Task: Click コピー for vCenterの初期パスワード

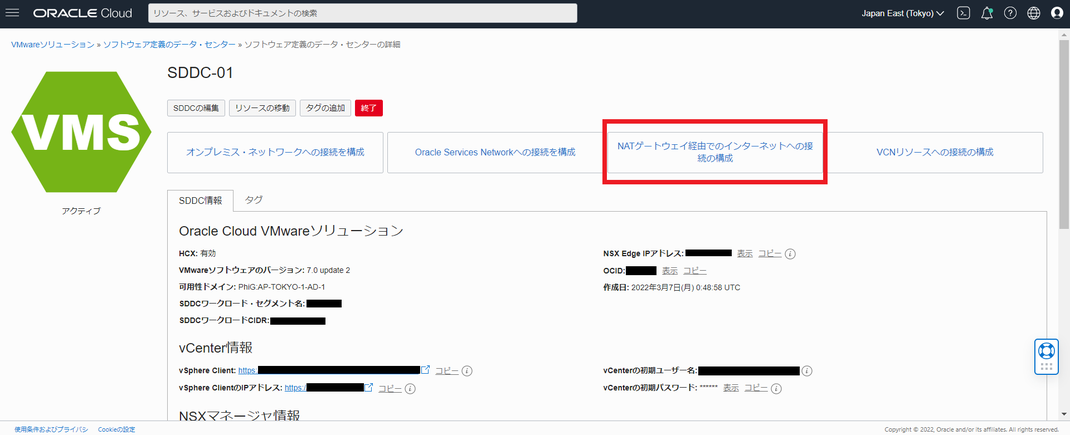Action: tap(755, 388)
